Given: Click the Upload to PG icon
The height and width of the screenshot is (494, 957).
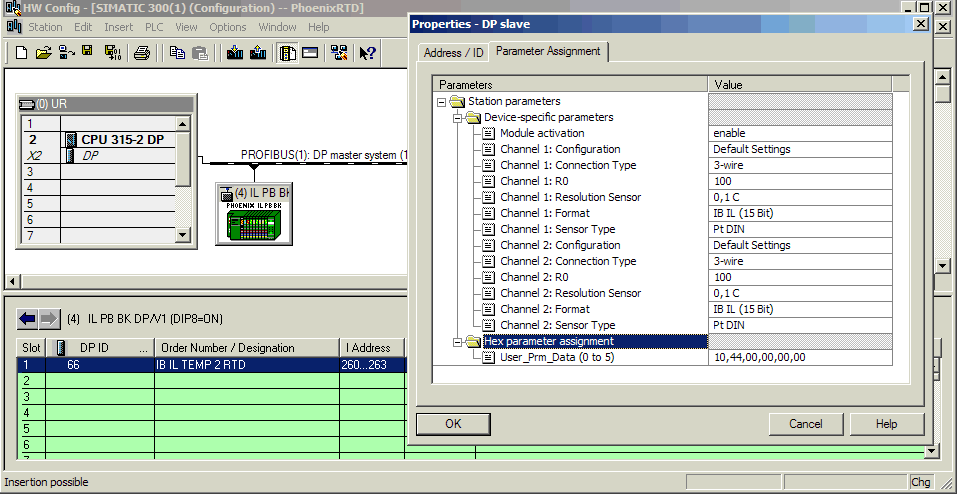Looking at the screenshot, I should 258,53.
